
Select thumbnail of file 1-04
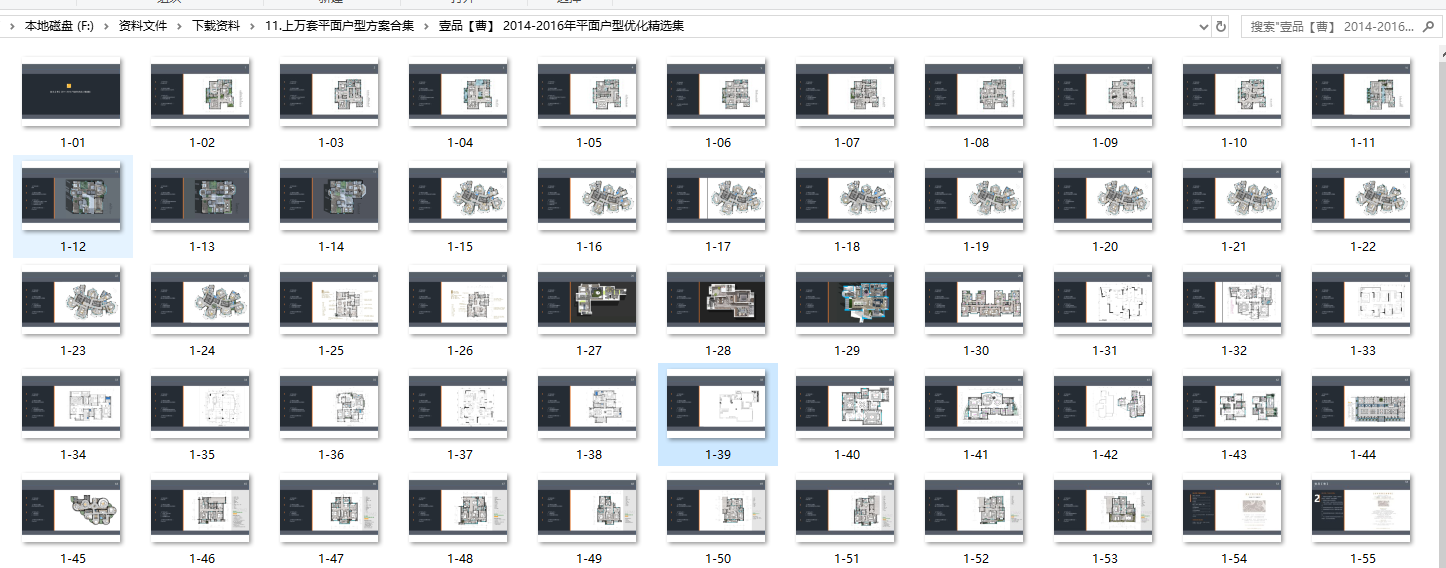click(x=458, y=91)
